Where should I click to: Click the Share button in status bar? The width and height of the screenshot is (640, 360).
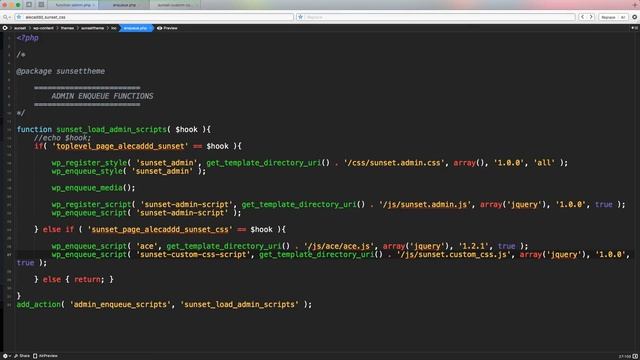pos(22,356)
